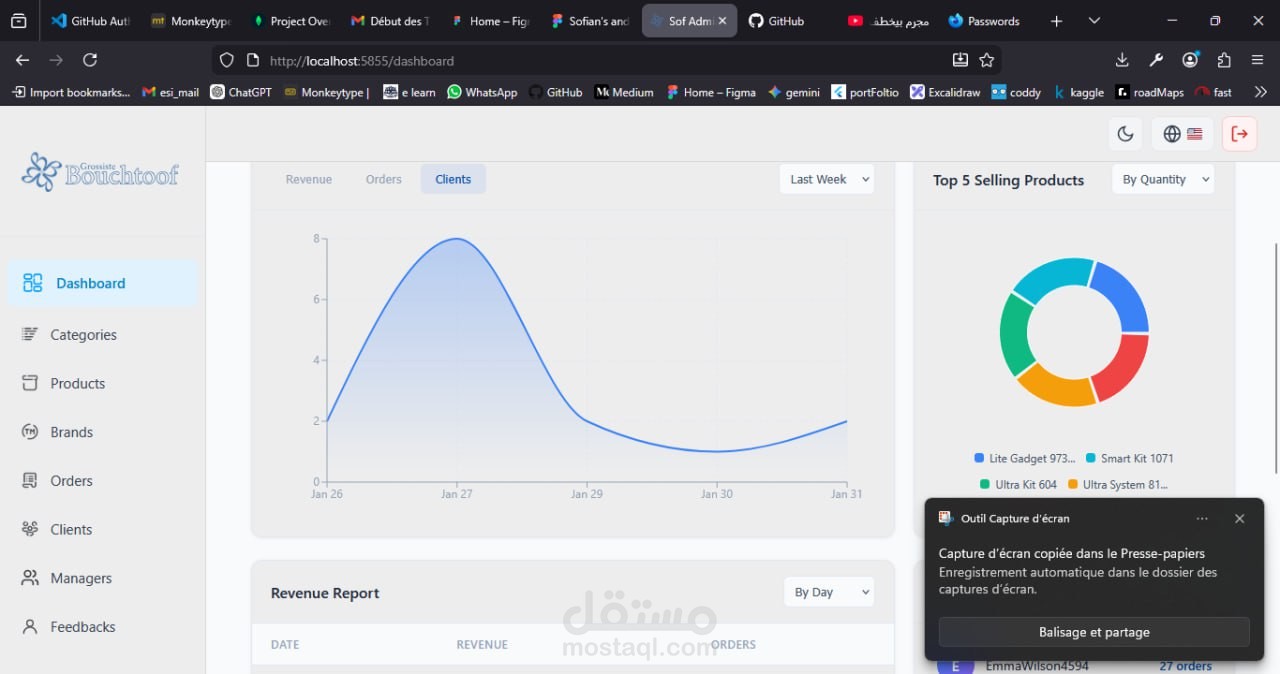Click the DATE column header
The width and height of the screenshot is (1280, 674).
(x=285, y=644)
